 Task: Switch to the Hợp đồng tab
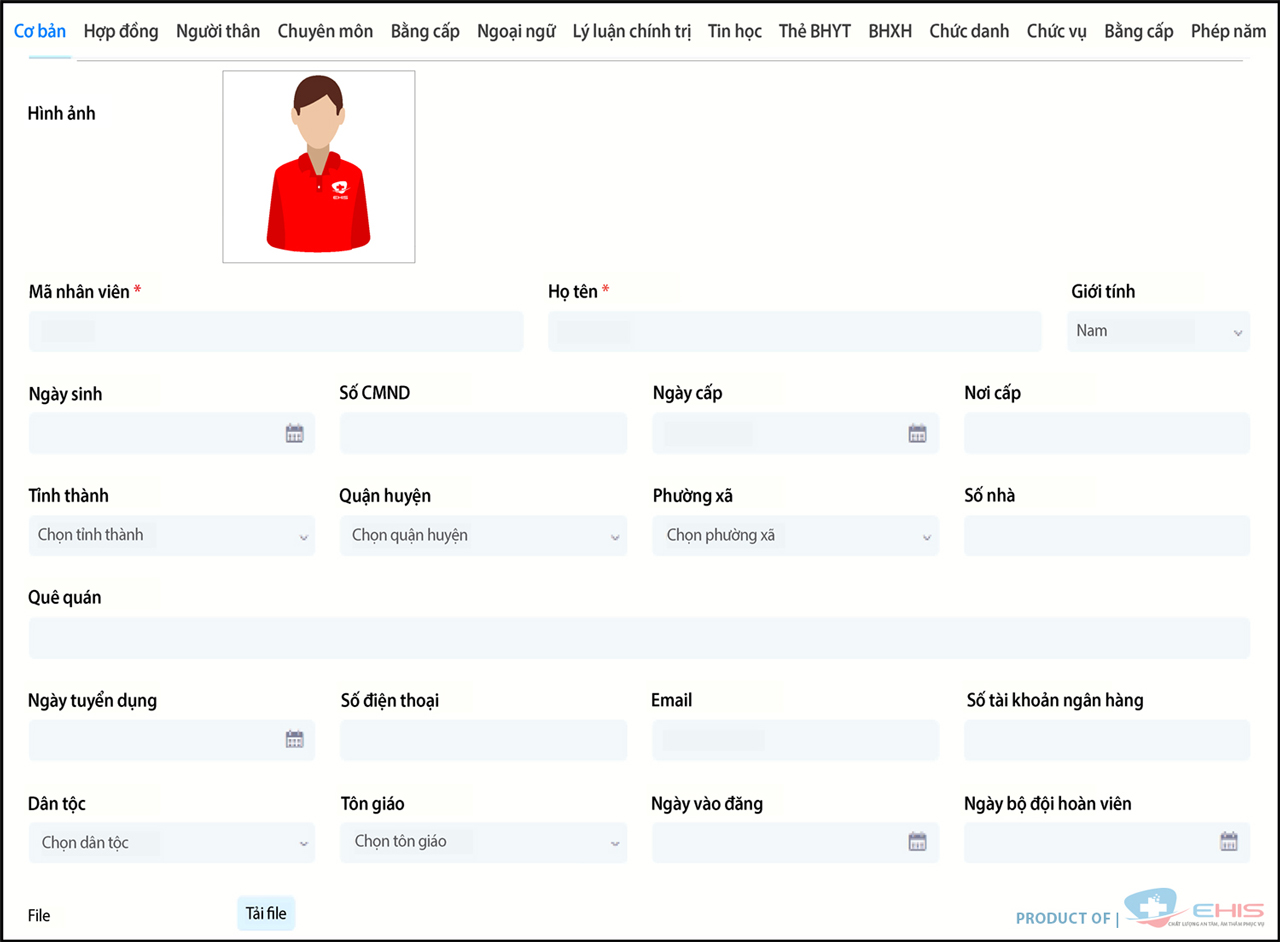pos(121,31)
